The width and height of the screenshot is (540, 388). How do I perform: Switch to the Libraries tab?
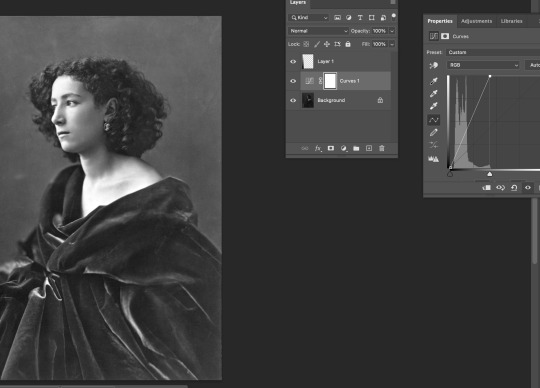tap(511, 21)
